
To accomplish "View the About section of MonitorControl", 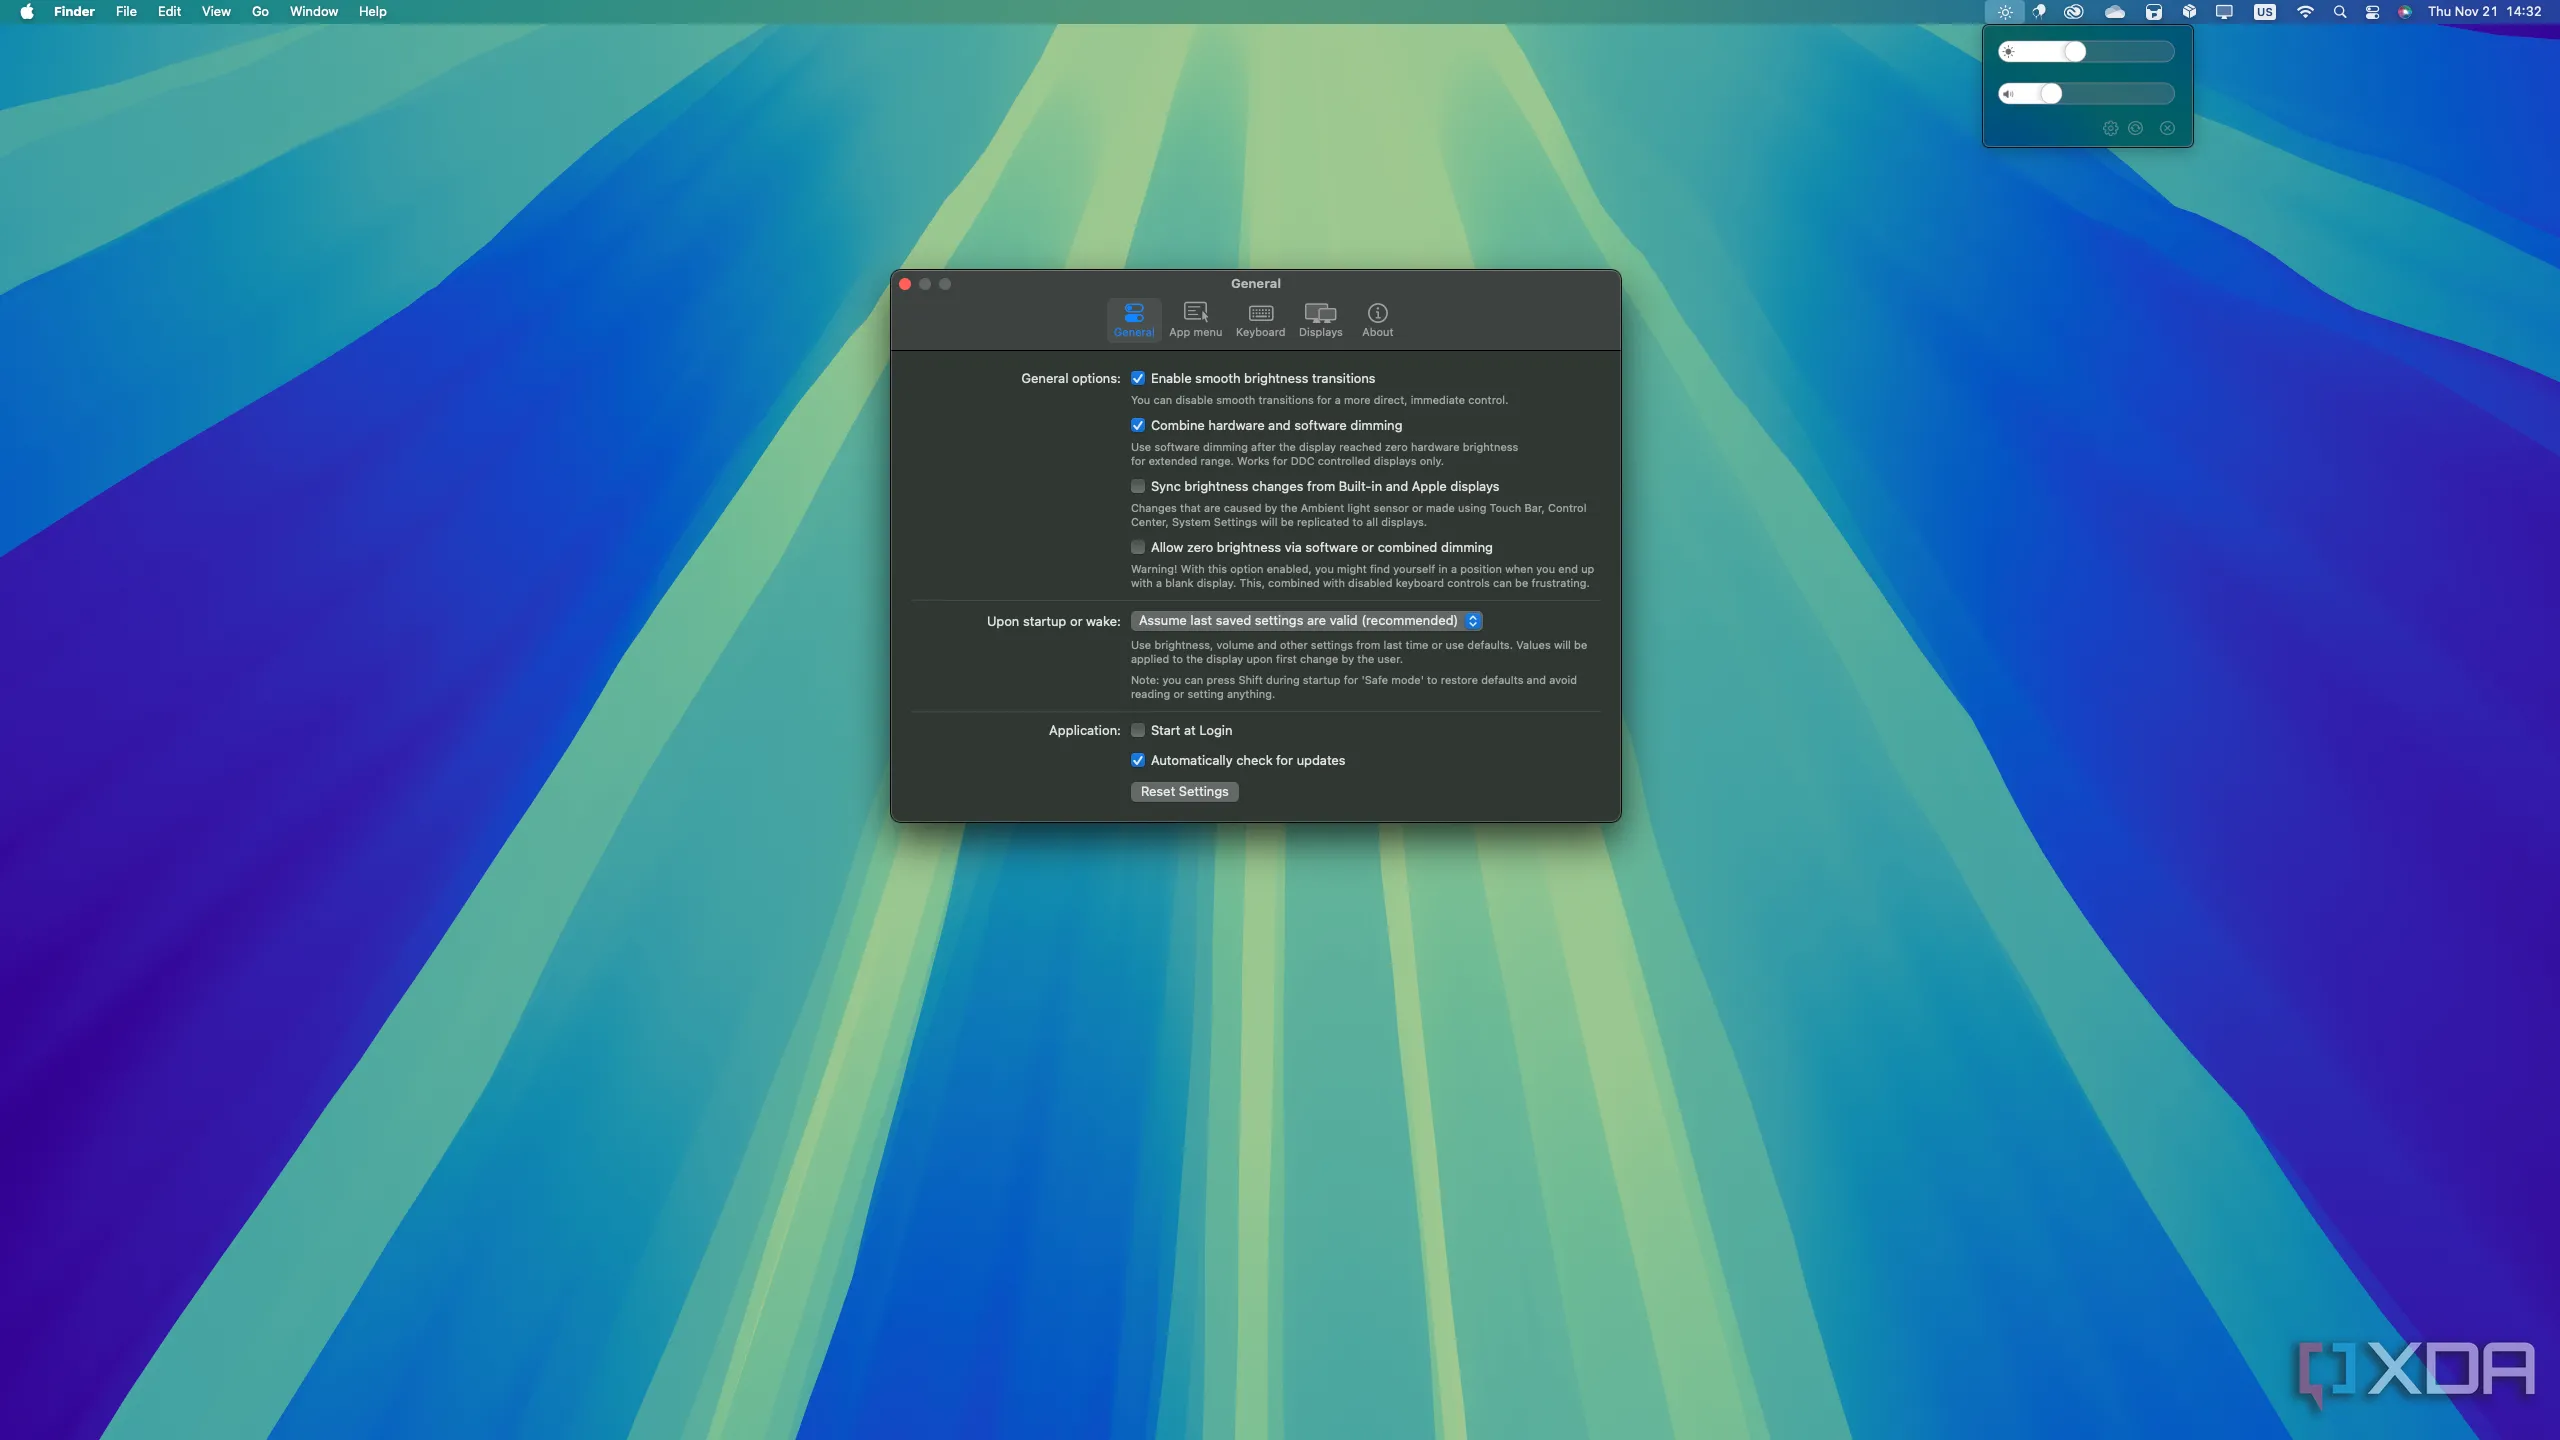I will tap(1377, 319).
